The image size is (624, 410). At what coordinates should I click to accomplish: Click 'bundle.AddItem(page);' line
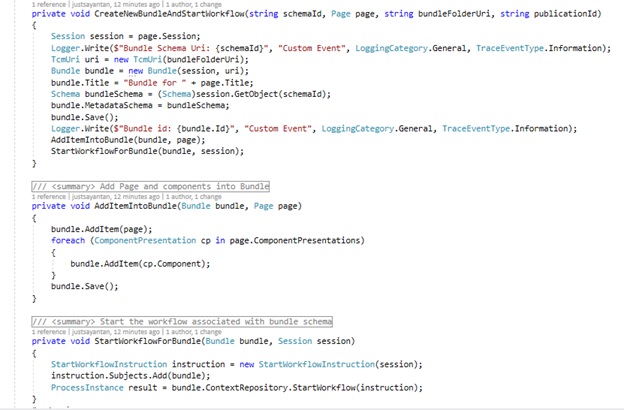[101, 229]
